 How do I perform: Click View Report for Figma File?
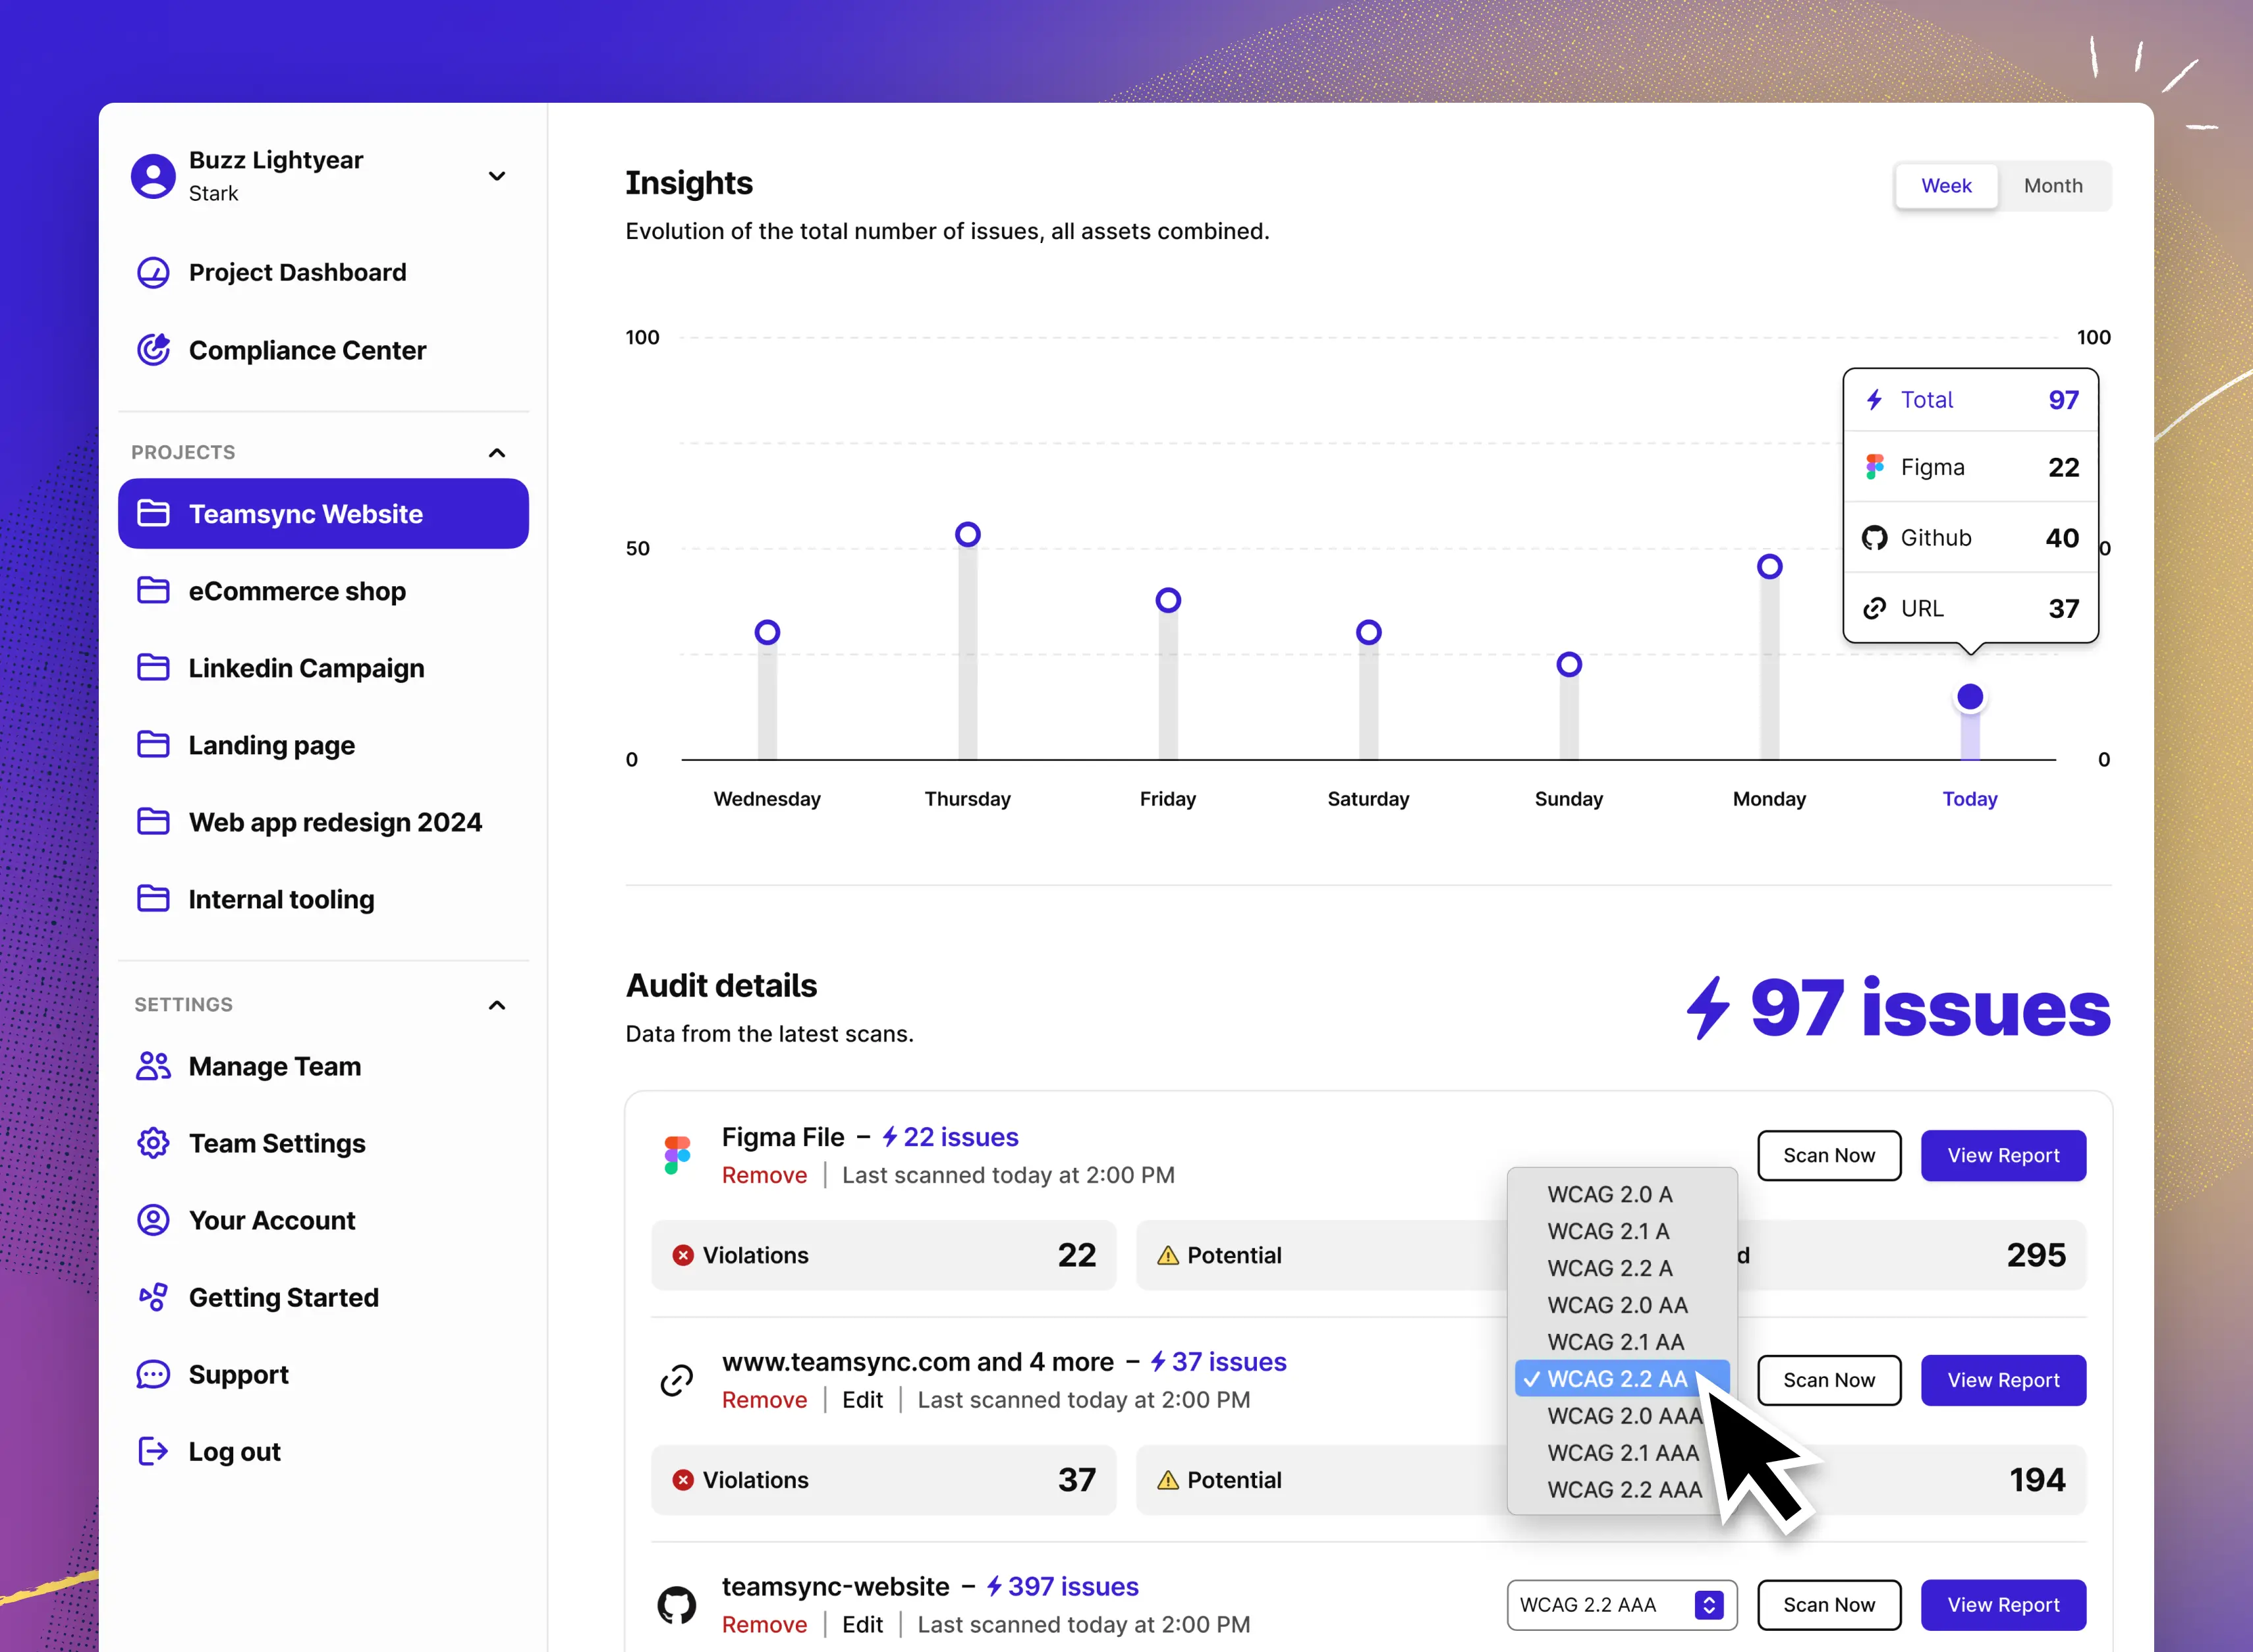pyautogui.click(x=2003, y=1154)
